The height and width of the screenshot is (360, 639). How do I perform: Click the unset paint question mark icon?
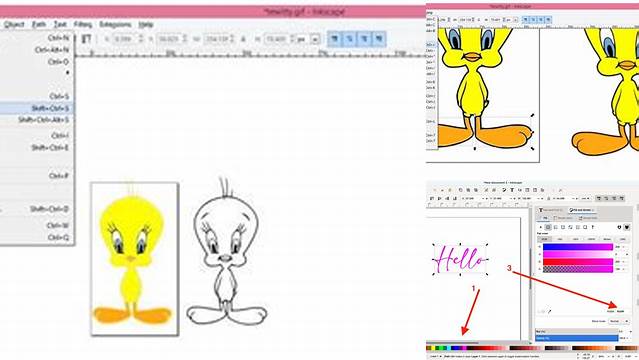point(593,227)
